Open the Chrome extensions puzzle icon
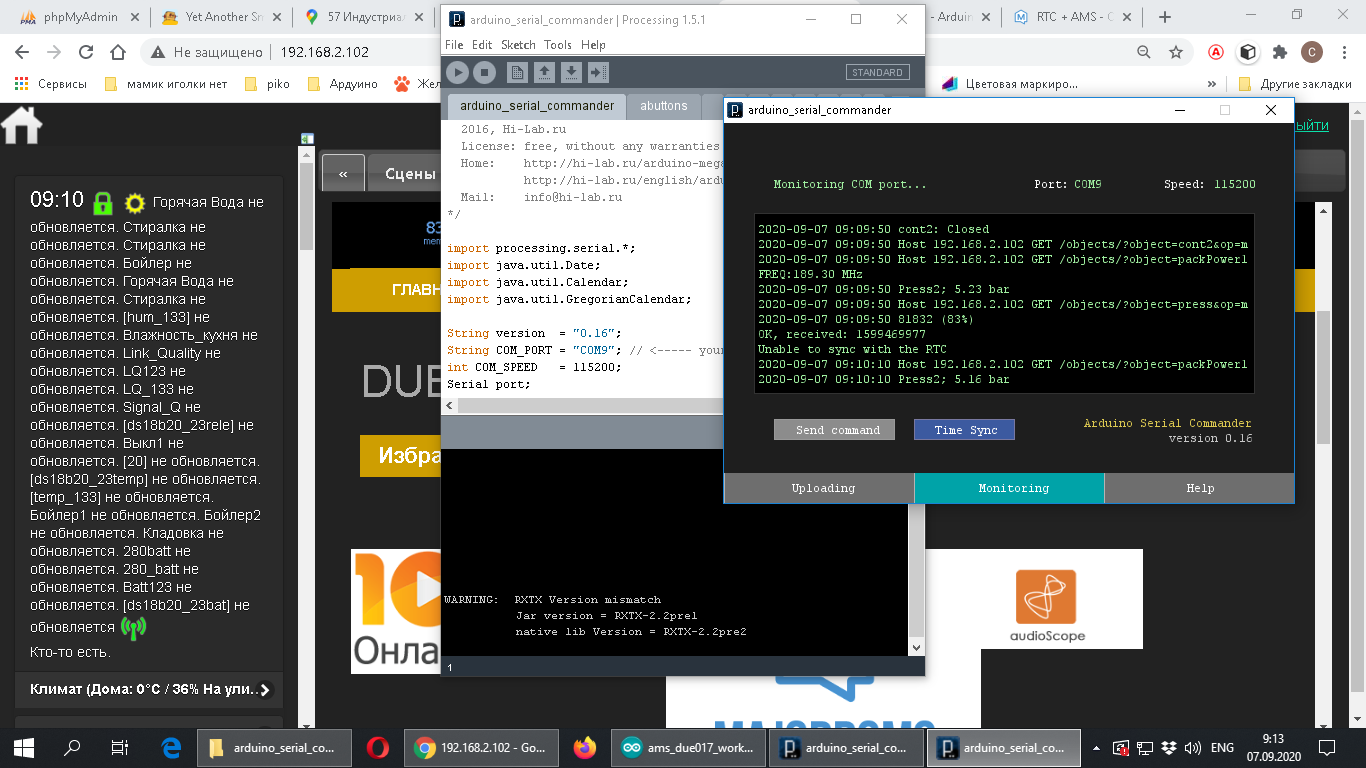1366x768 pixels. click(1279, 52)
